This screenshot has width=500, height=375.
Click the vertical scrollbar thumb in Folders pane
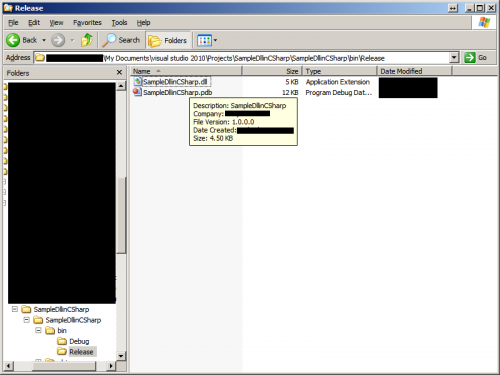click(121, 215)
